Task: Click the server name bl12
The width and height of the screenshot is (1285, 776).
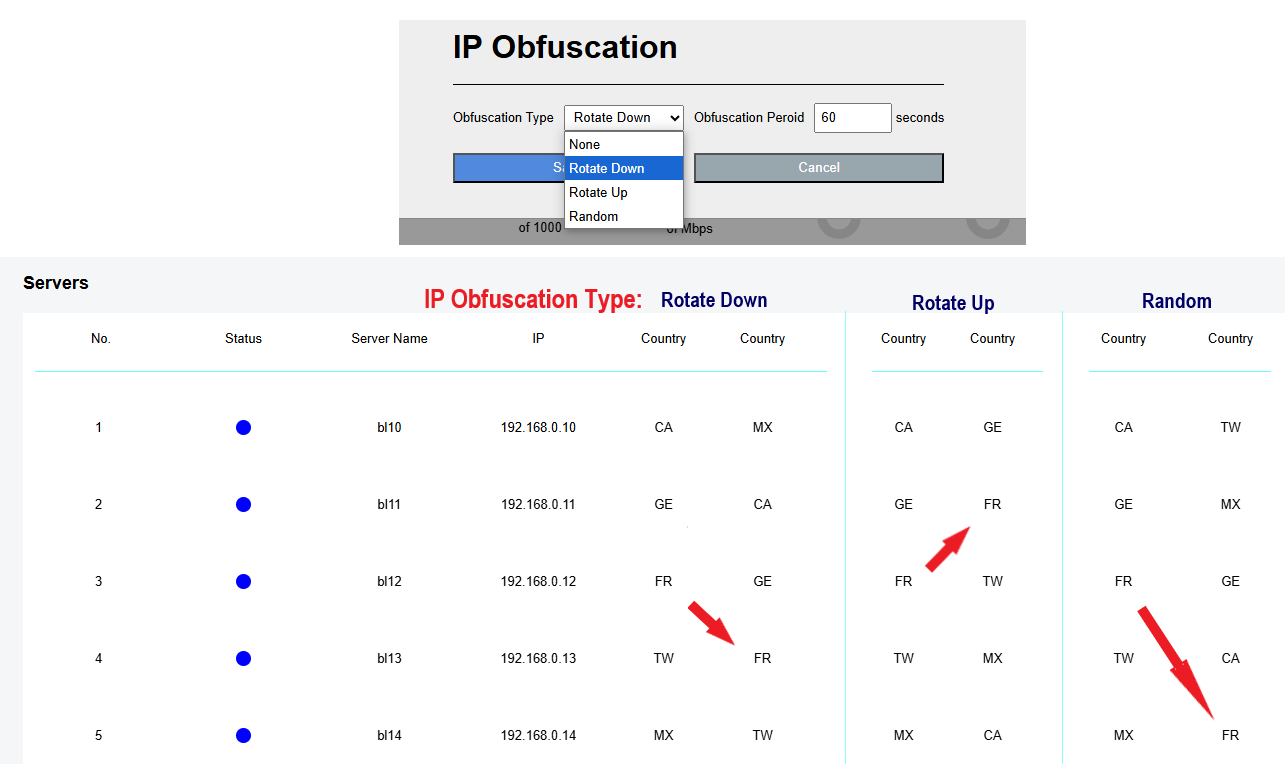Action: point(389,582)
